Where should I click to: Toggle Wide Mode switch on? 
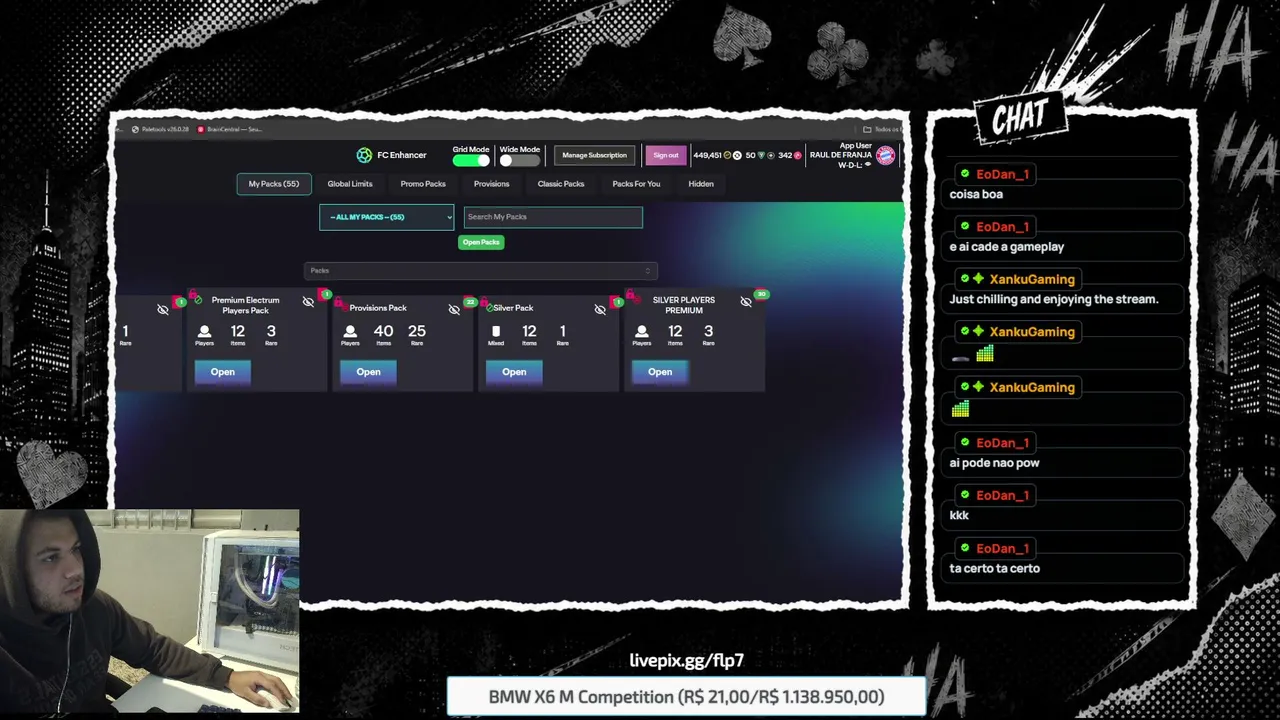tap(519, 160)
